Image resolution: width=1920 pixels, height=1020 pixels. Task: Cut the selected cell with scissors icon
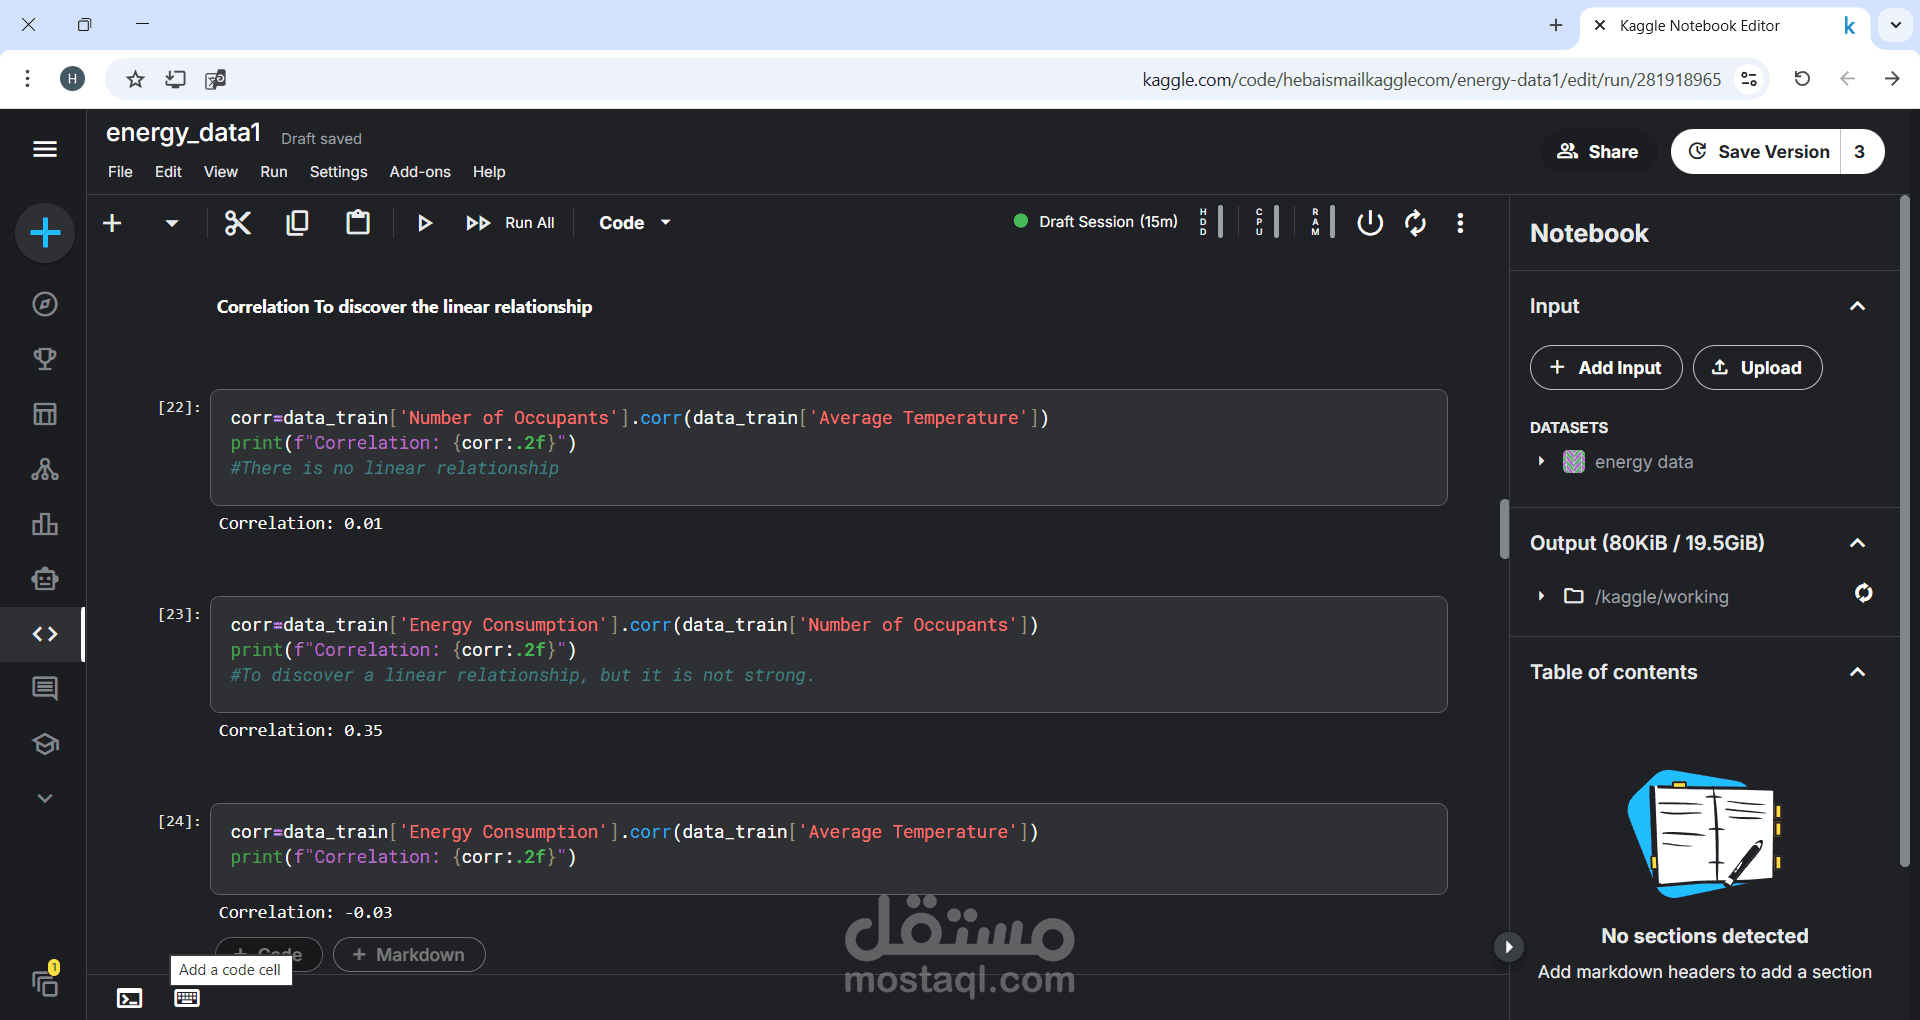click(x=238, y=223)
